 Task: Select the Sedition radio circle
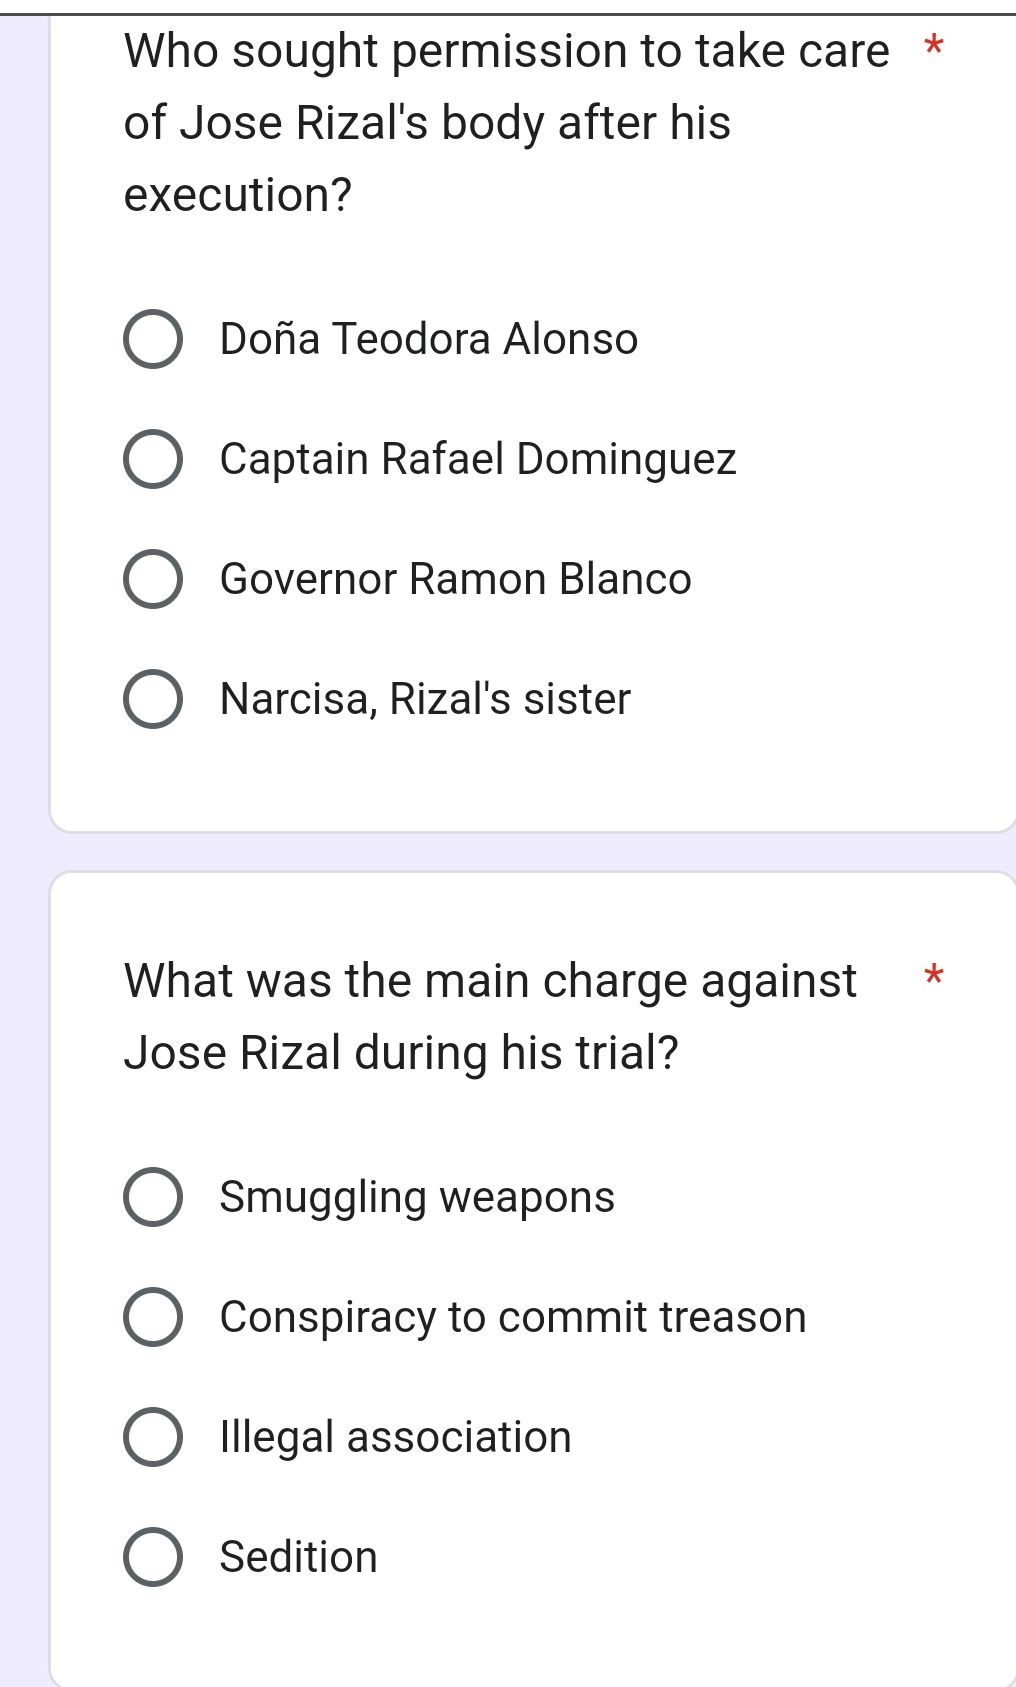153,1558
